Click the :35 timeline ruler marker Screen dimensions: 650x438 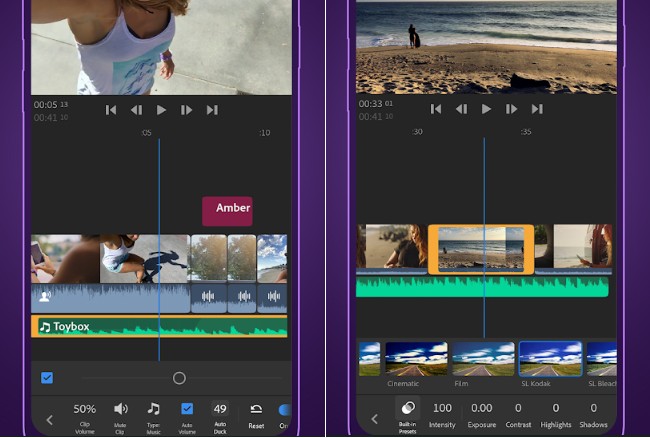coord(526,132)
